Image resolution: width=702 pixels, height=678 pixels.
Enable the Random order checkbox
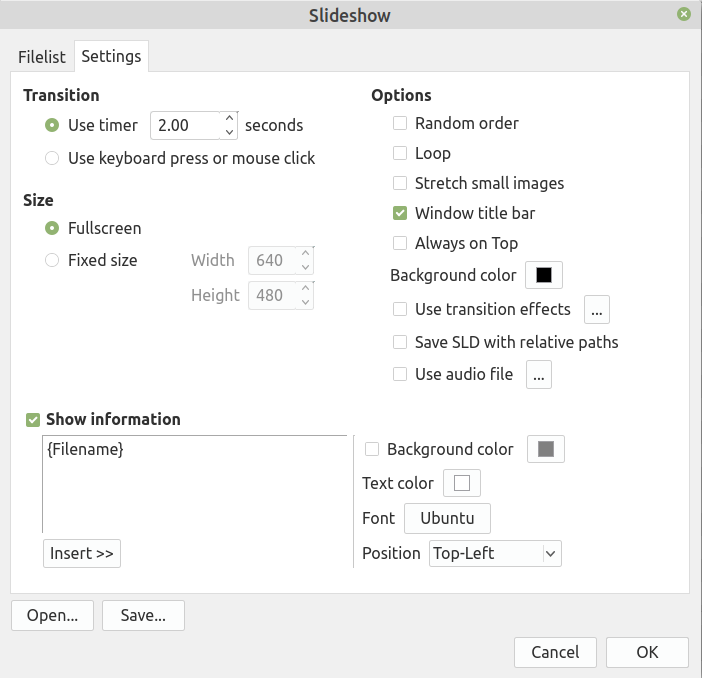point(400,124)
